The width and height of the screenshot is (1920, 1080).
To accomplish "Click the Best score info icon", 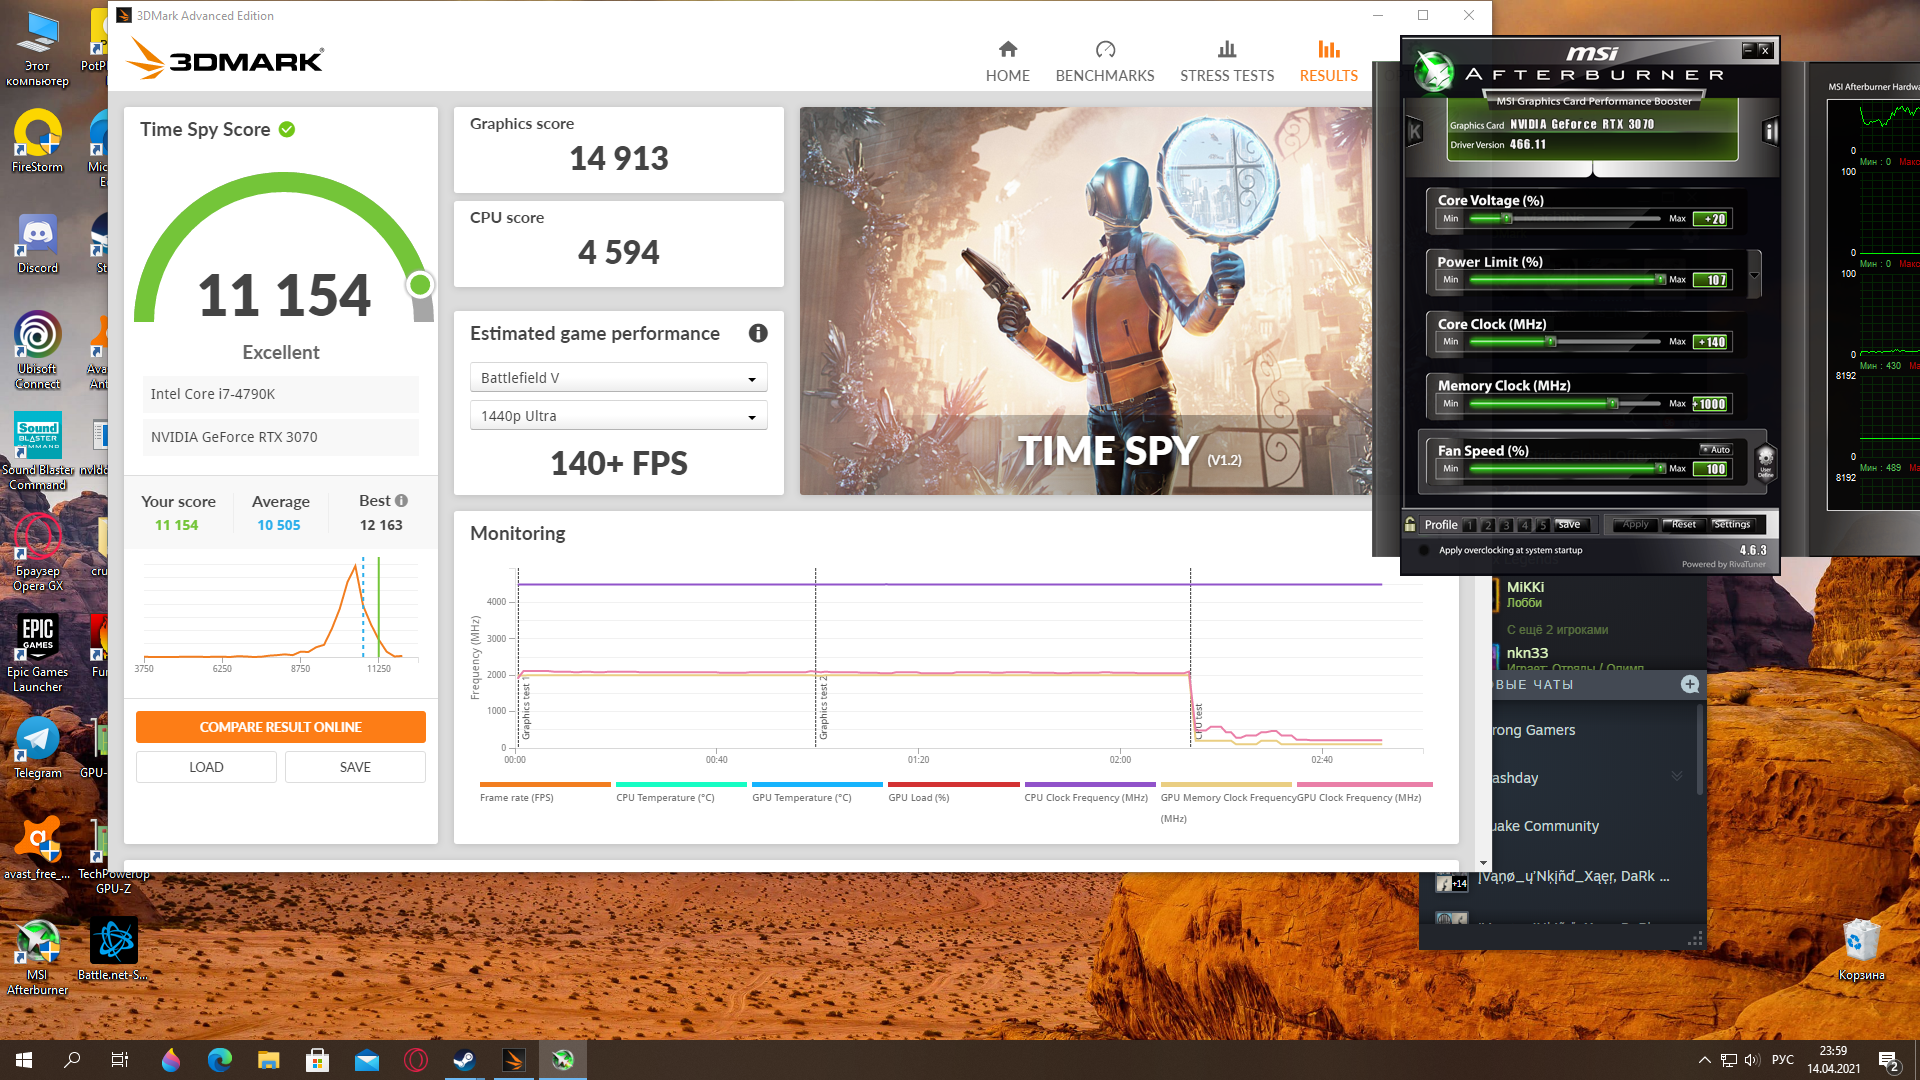I will pos(401,501).
